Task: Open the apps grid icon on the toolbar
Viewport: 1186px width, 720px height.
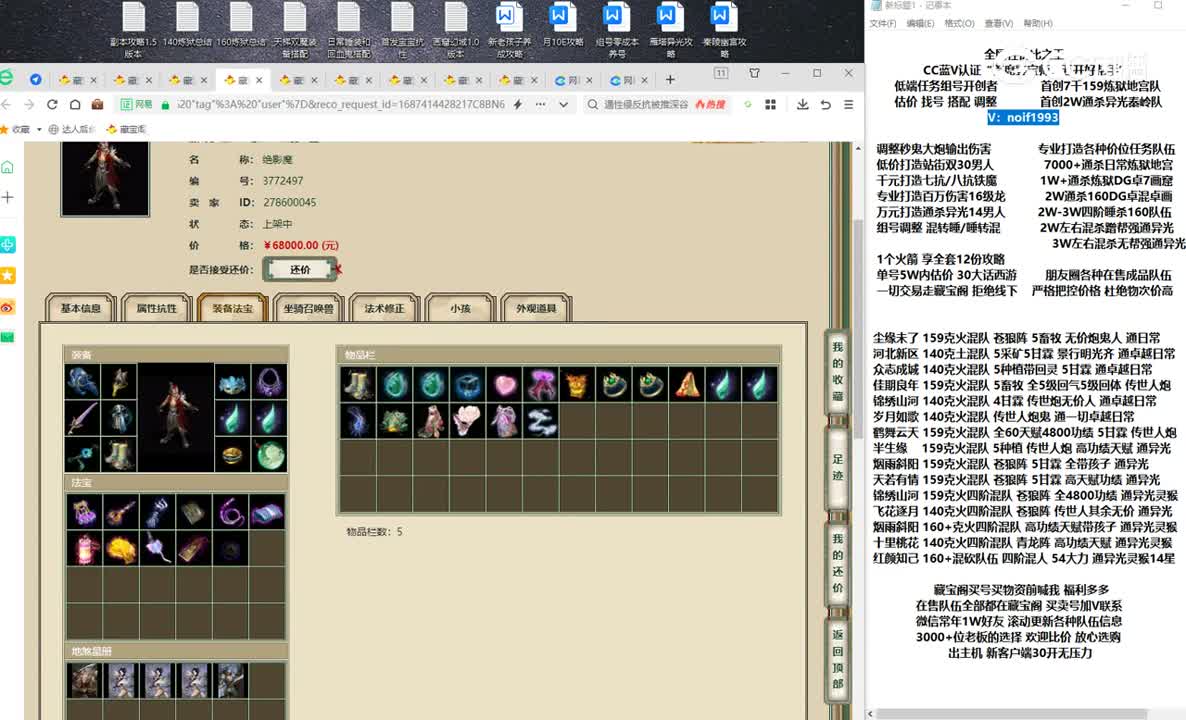Action: pyautogui.click(x=770, y=104)
